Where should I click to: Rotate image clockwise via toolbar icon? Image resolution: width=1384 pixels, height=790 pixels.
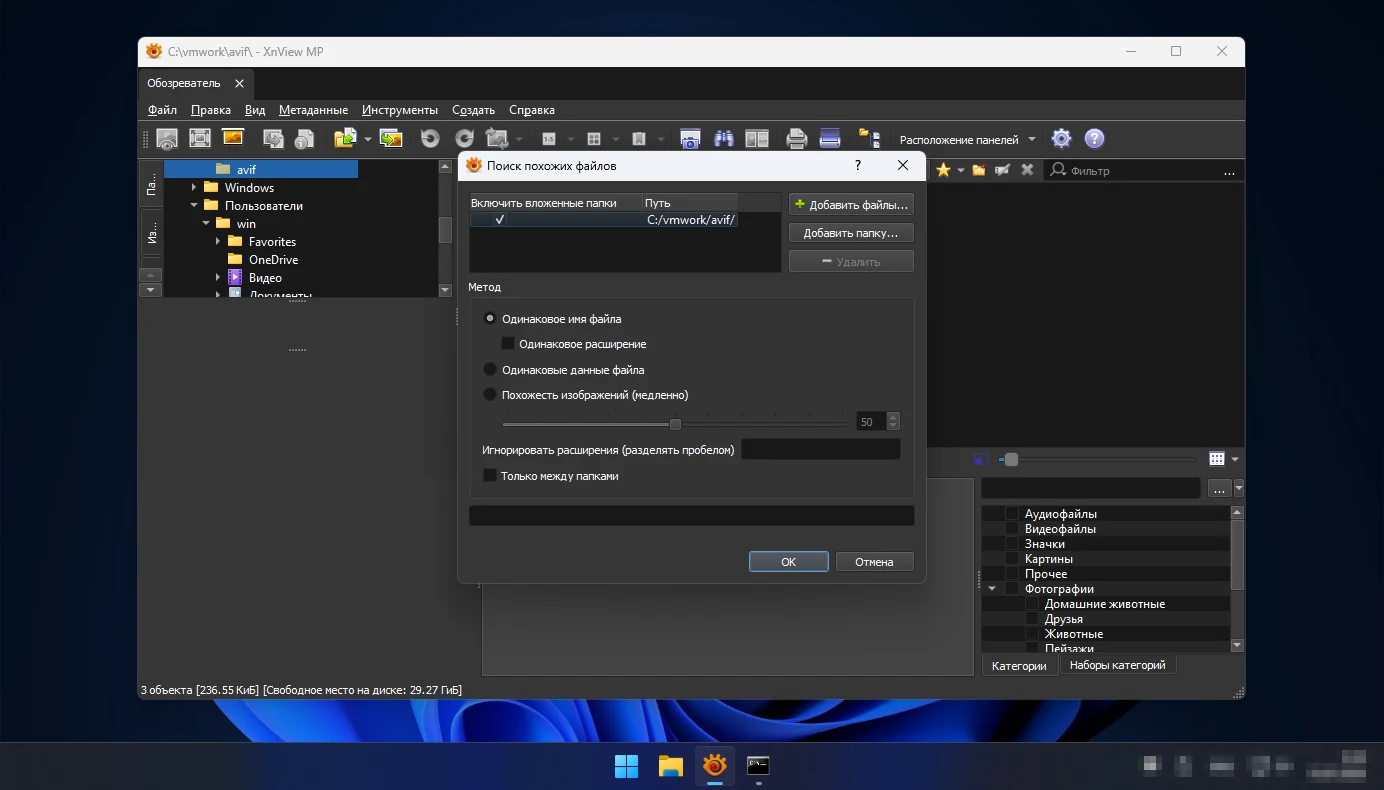(x=464, y=139)
